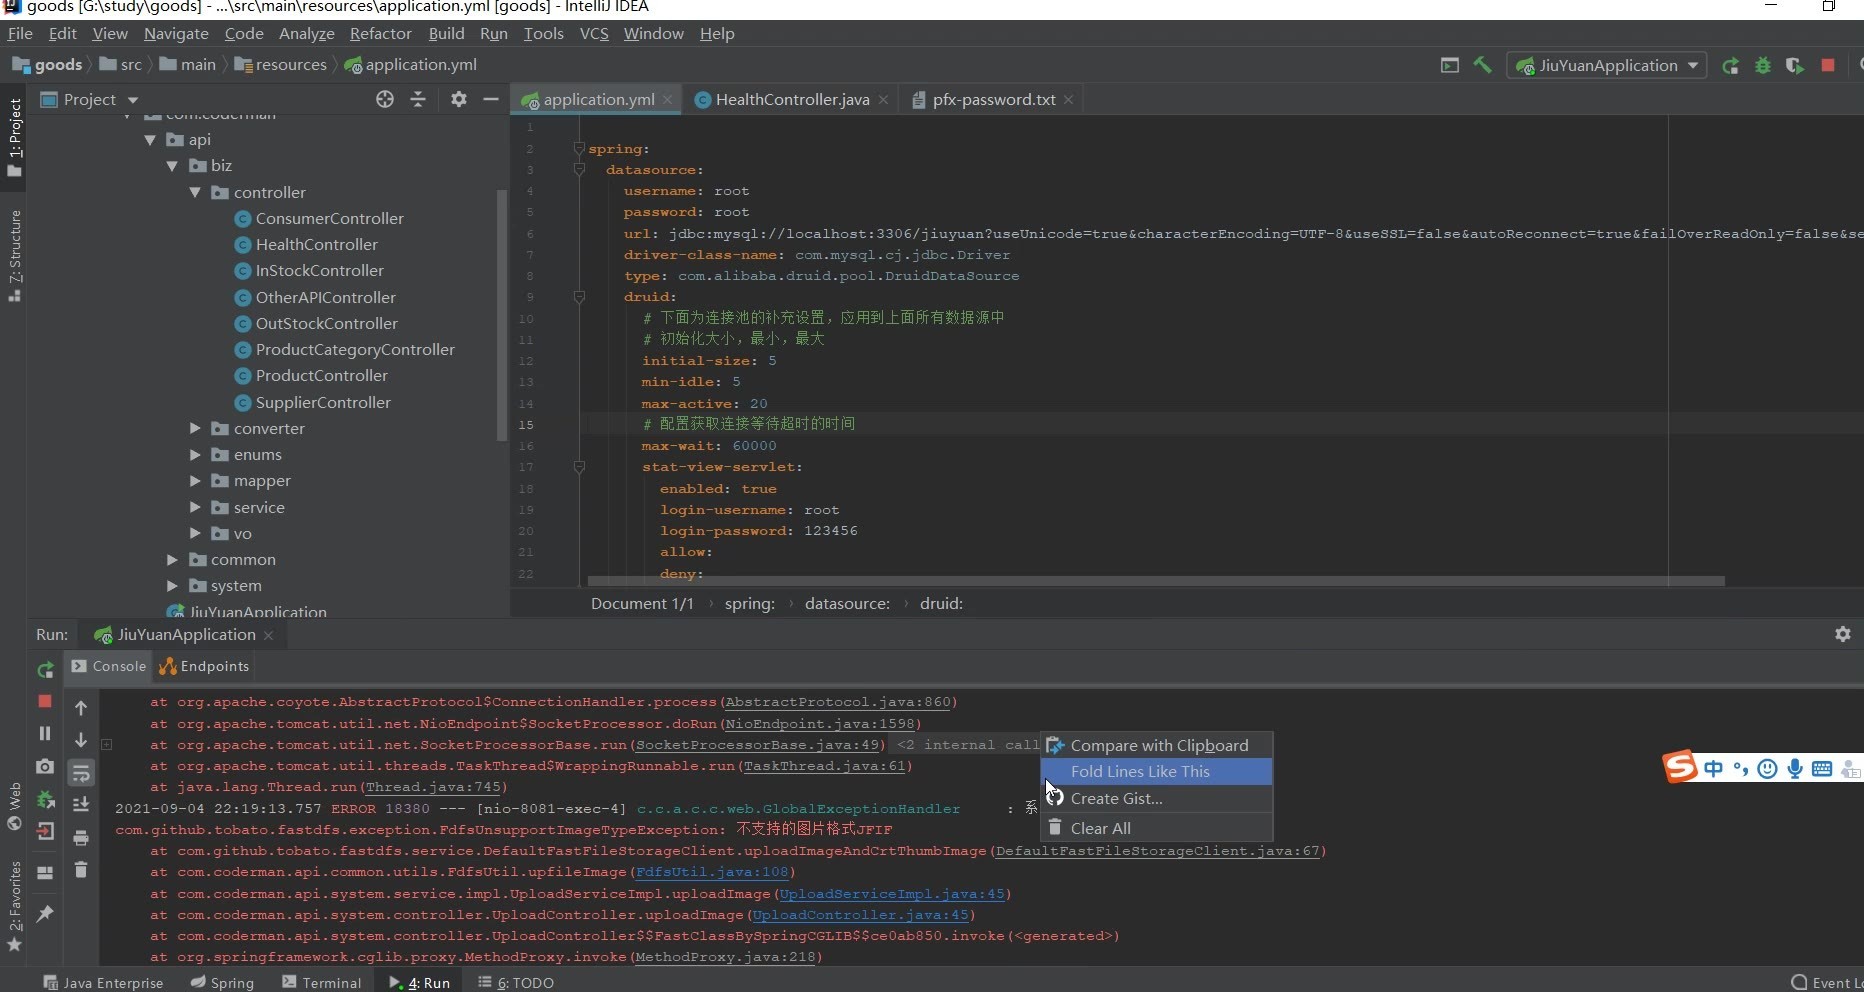The width and height of the screenshot is (1864, 992).
Task: Clear console with the trash icon
Action: click(81, 870)
